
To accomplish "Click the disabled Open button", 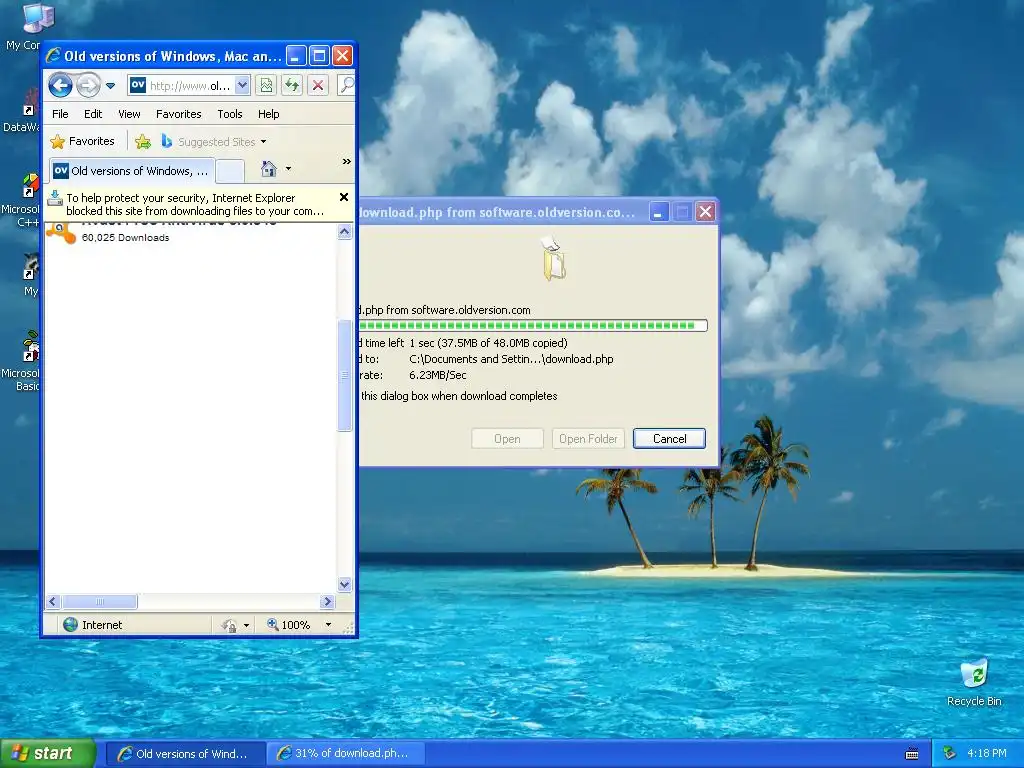I will 507,439.
